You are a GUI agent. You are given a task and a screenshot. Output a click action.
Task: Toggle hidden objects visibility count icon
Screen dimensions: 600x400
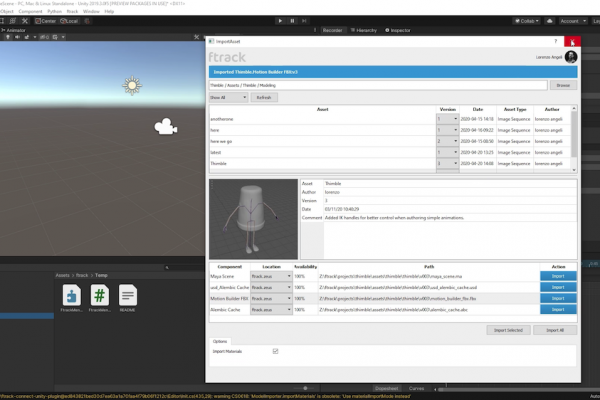click(x=45, y=37)
